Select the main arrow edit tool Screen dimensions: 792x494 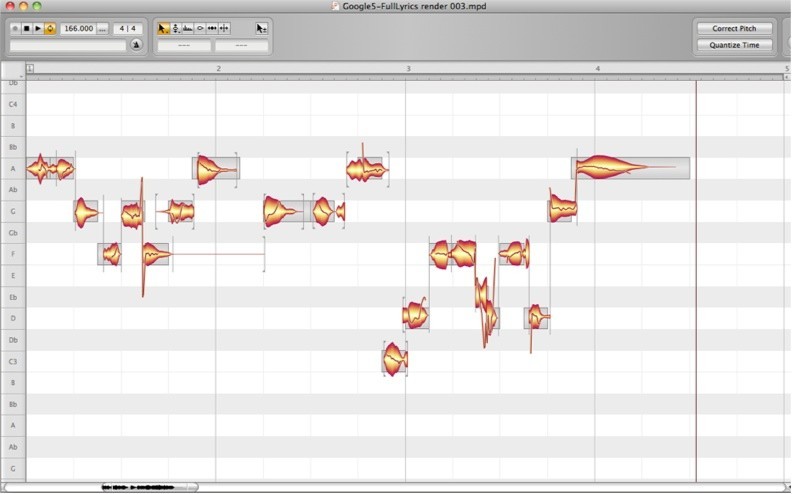pyautogui.click(x=164, y=29)
